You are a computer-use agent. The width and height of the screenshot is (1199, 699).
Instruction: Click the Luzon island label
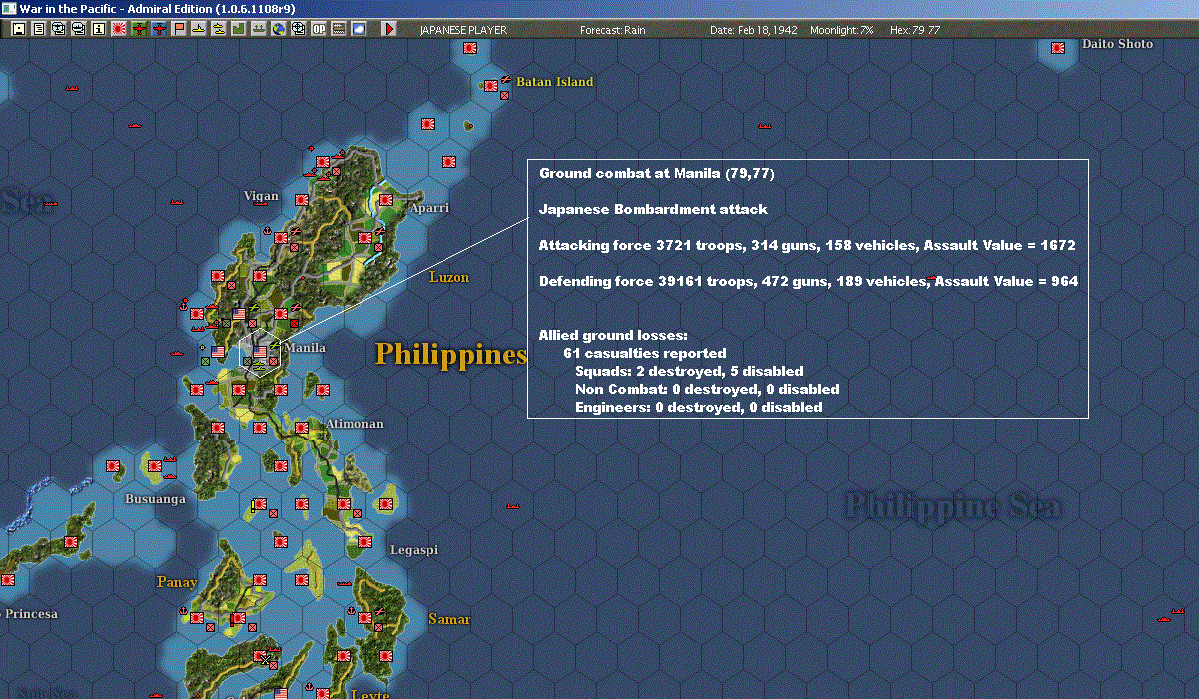pyautogui.click(x=449, y=277)
